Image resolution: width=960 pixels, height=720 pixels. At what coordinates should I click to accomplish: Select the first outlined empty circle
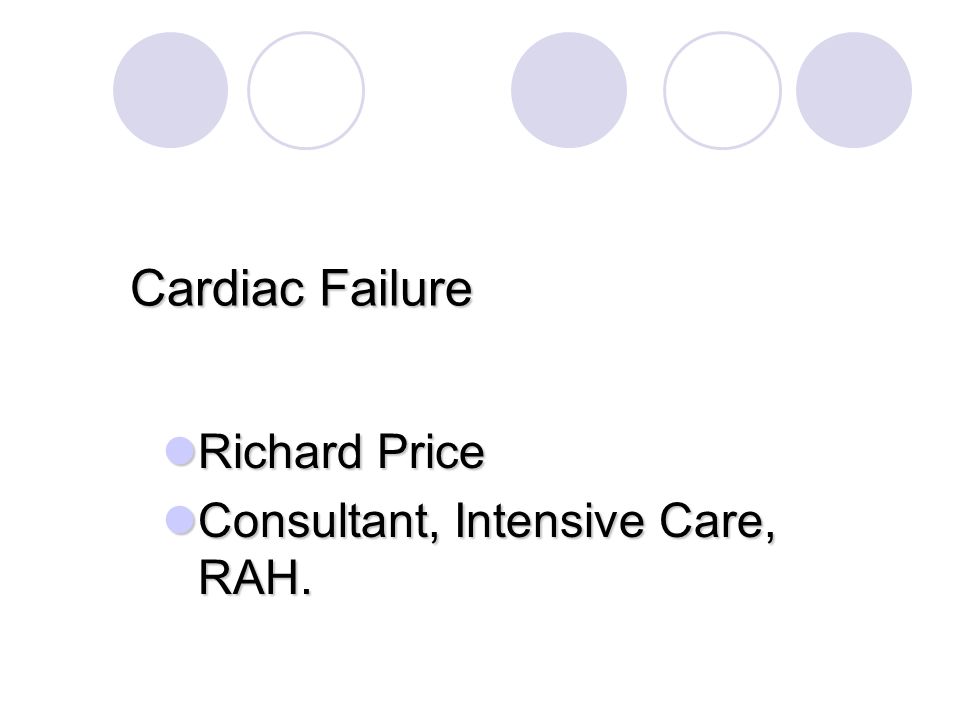[x=306, y=90]
